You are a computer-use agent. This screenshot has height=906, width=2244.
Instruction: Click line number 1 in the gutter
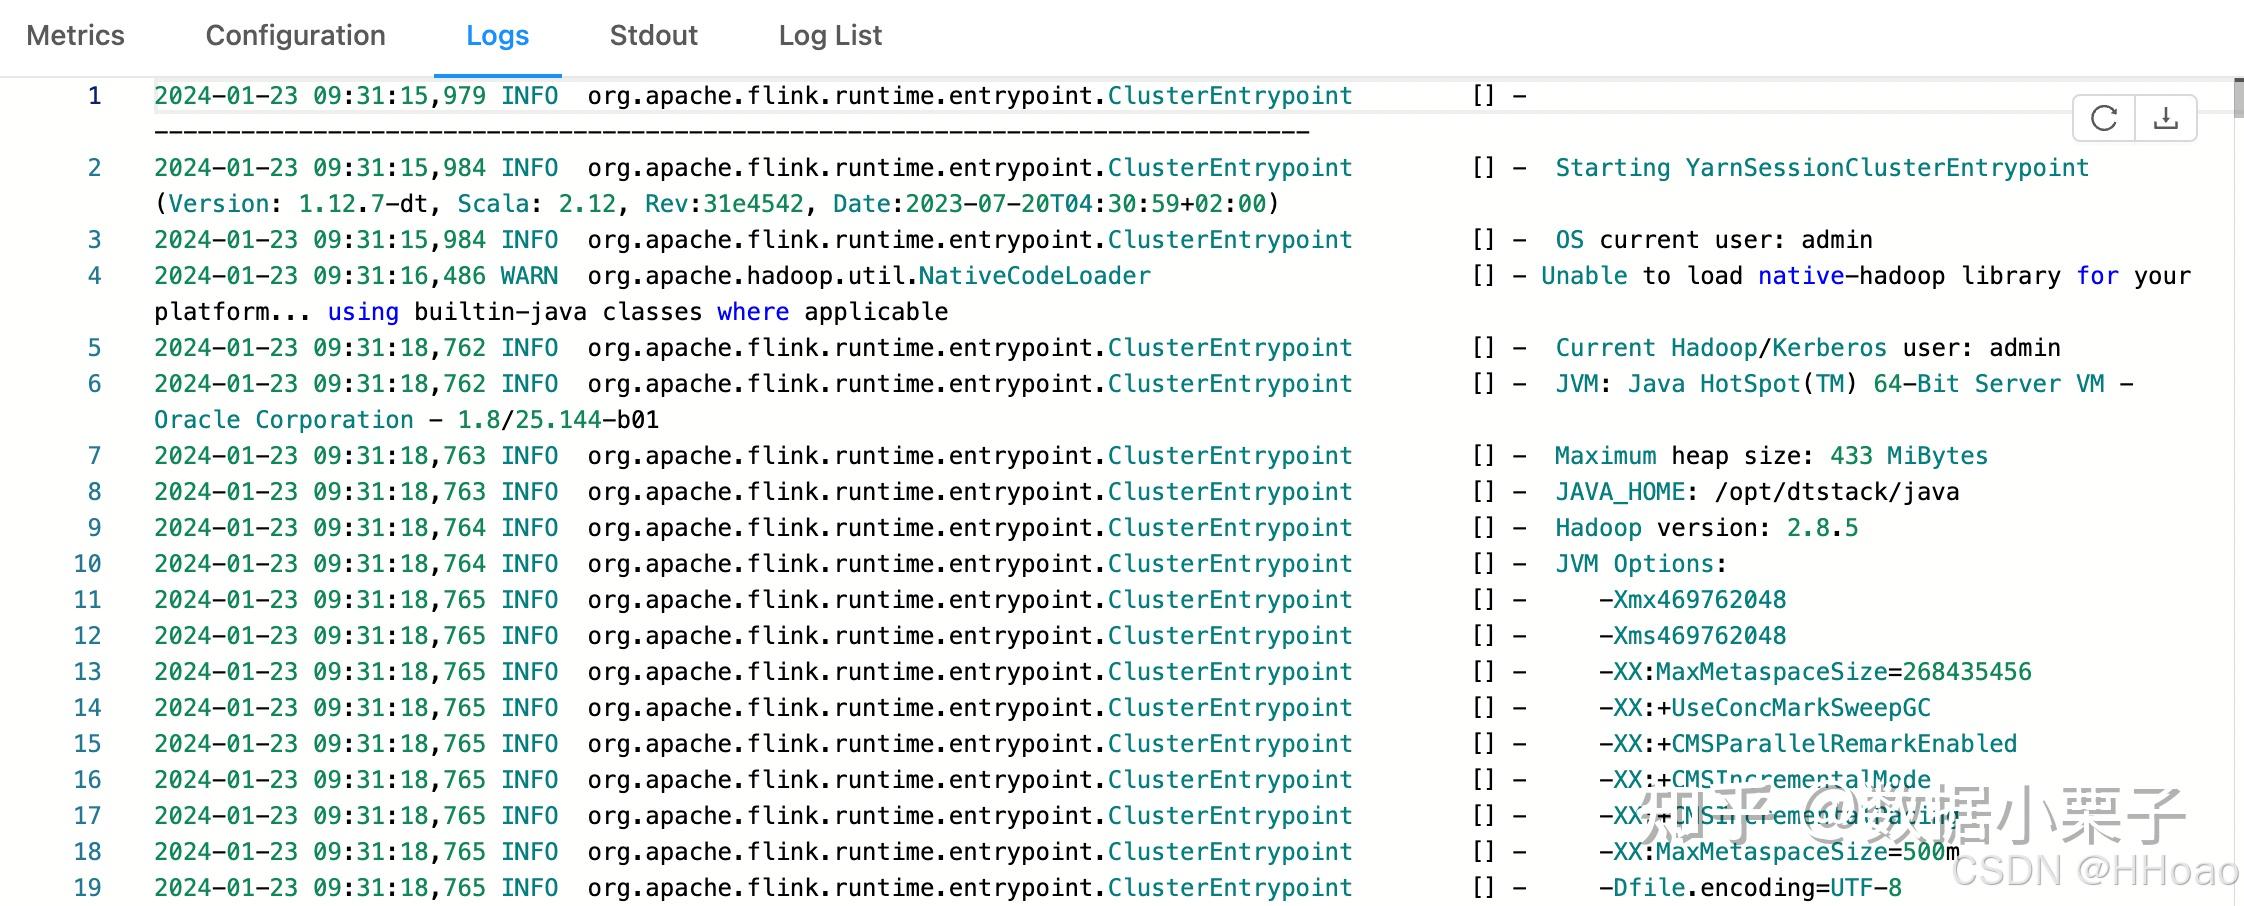[94, 96]
